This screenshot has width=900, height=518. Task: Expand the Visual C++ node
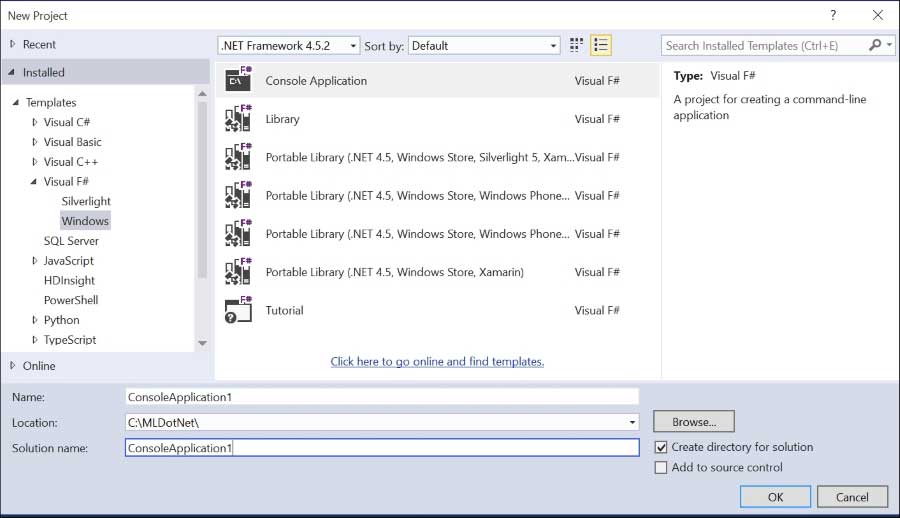click(x=35, y=162)
